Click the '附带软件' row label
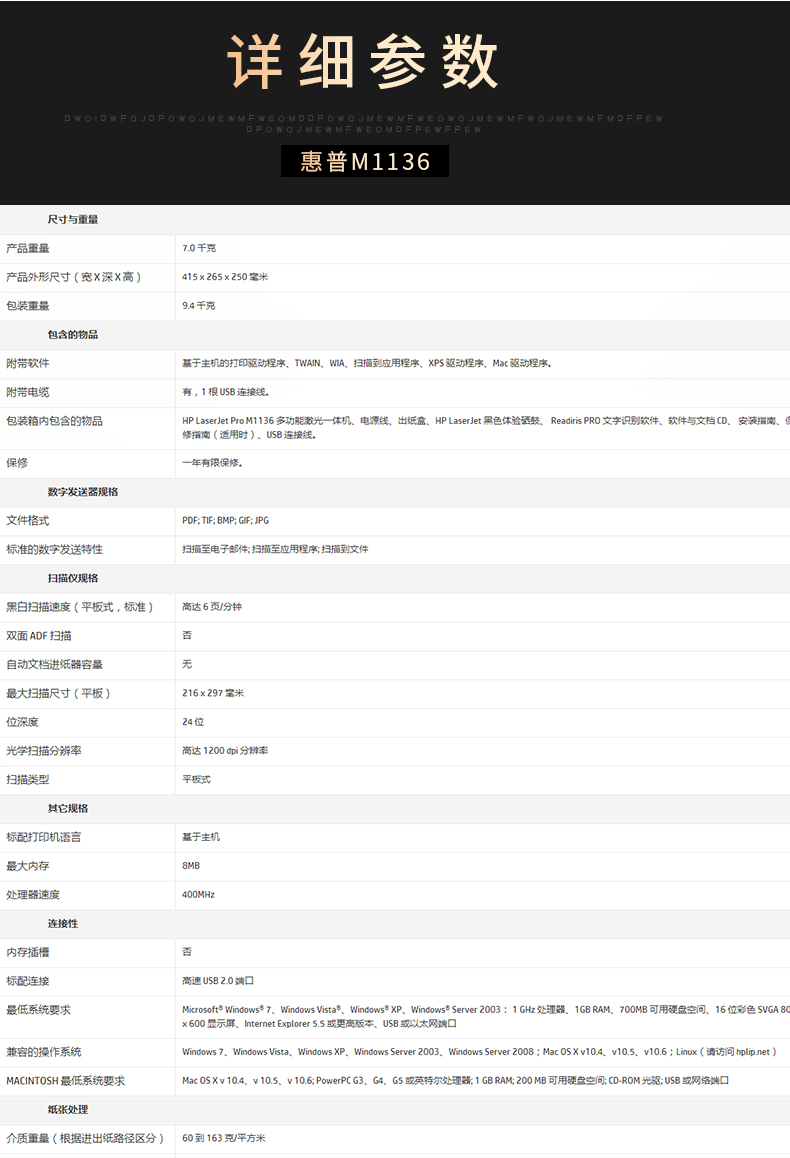Screen dimensions: 790x1158 click(x=28, y=363)
